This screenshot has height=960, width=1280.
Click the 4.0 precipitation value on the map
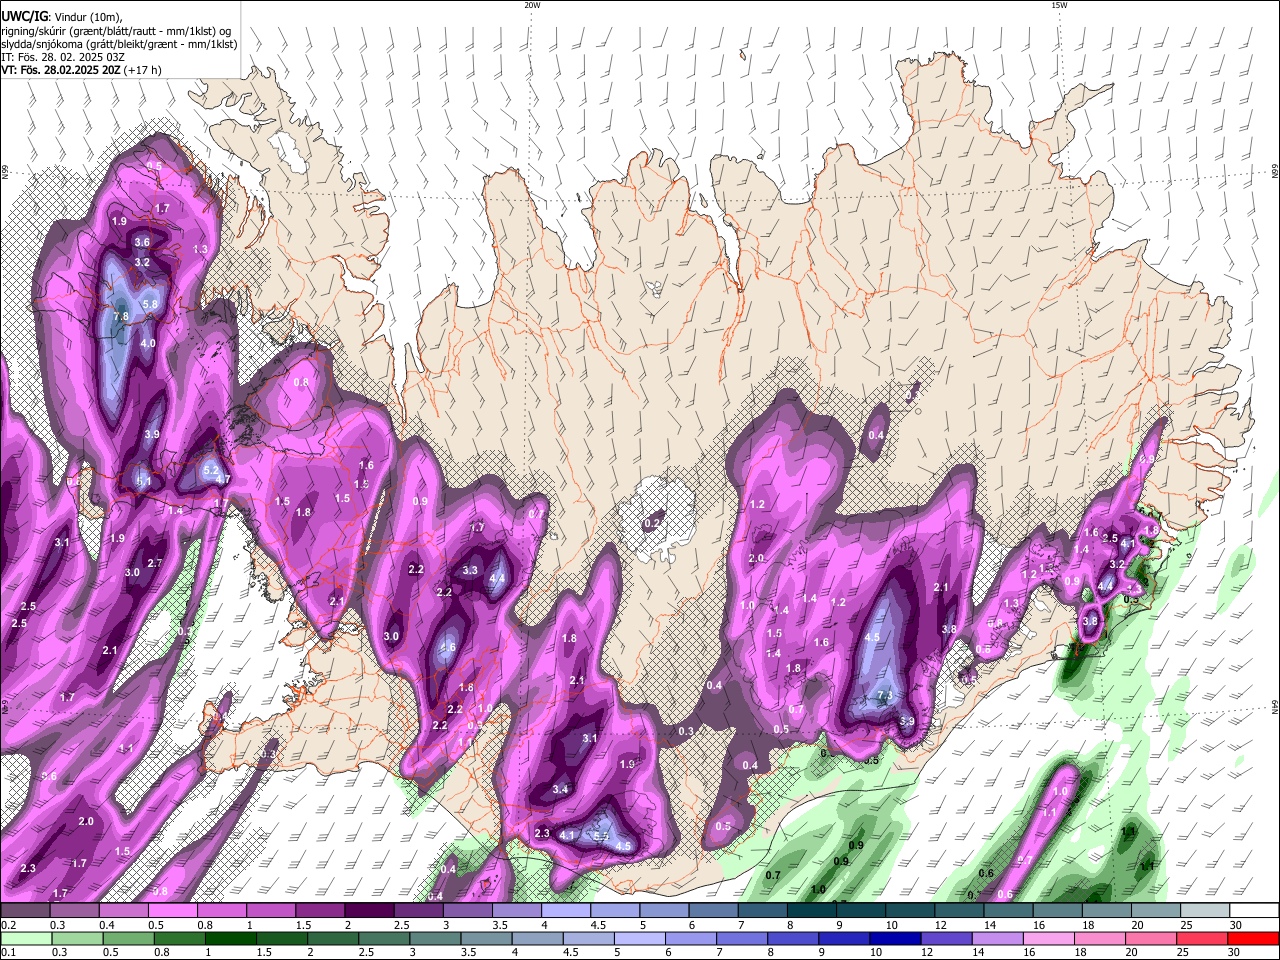point(148,343)
